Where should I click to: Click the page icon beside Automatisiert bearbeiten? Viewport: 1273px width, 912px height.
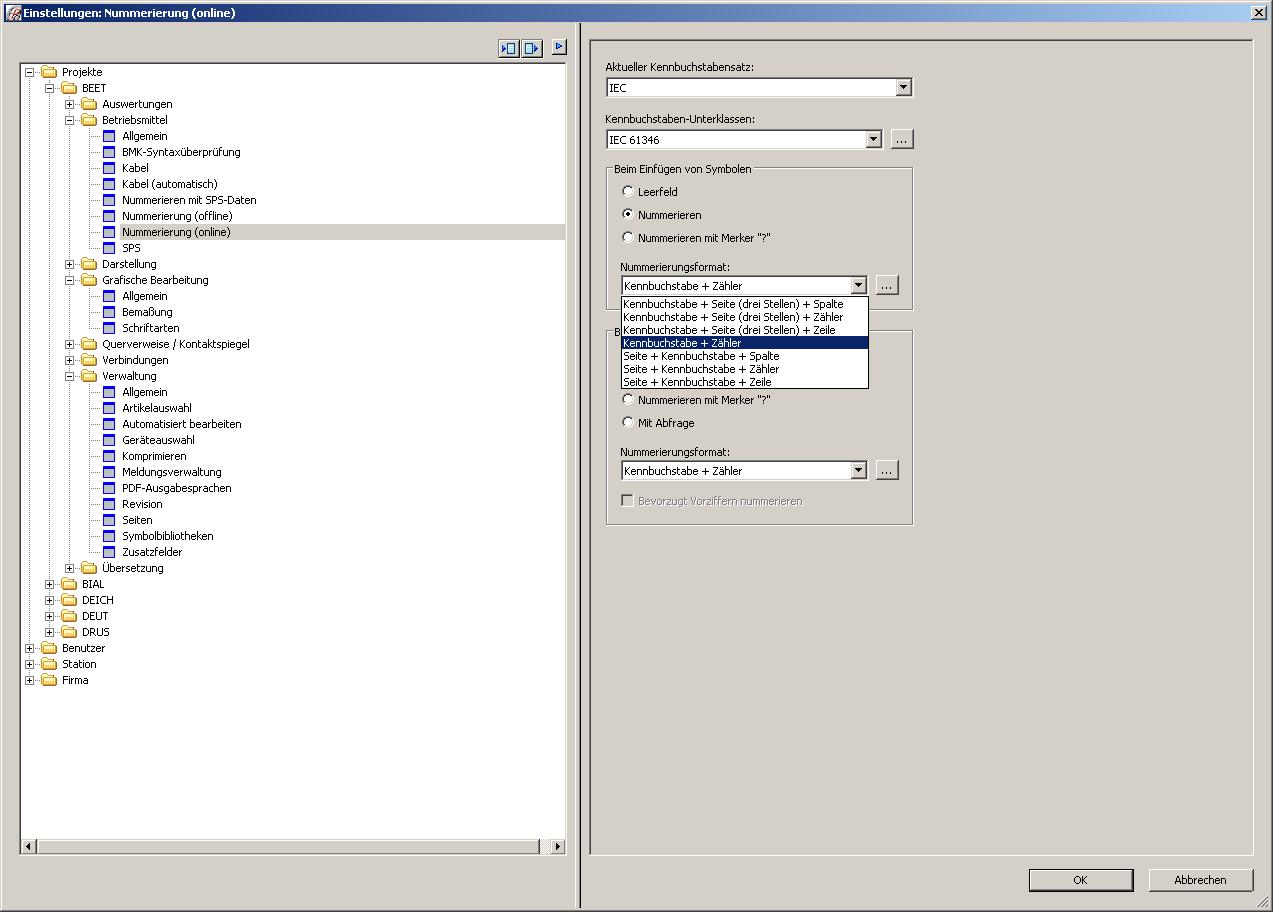tap(110, 424)
